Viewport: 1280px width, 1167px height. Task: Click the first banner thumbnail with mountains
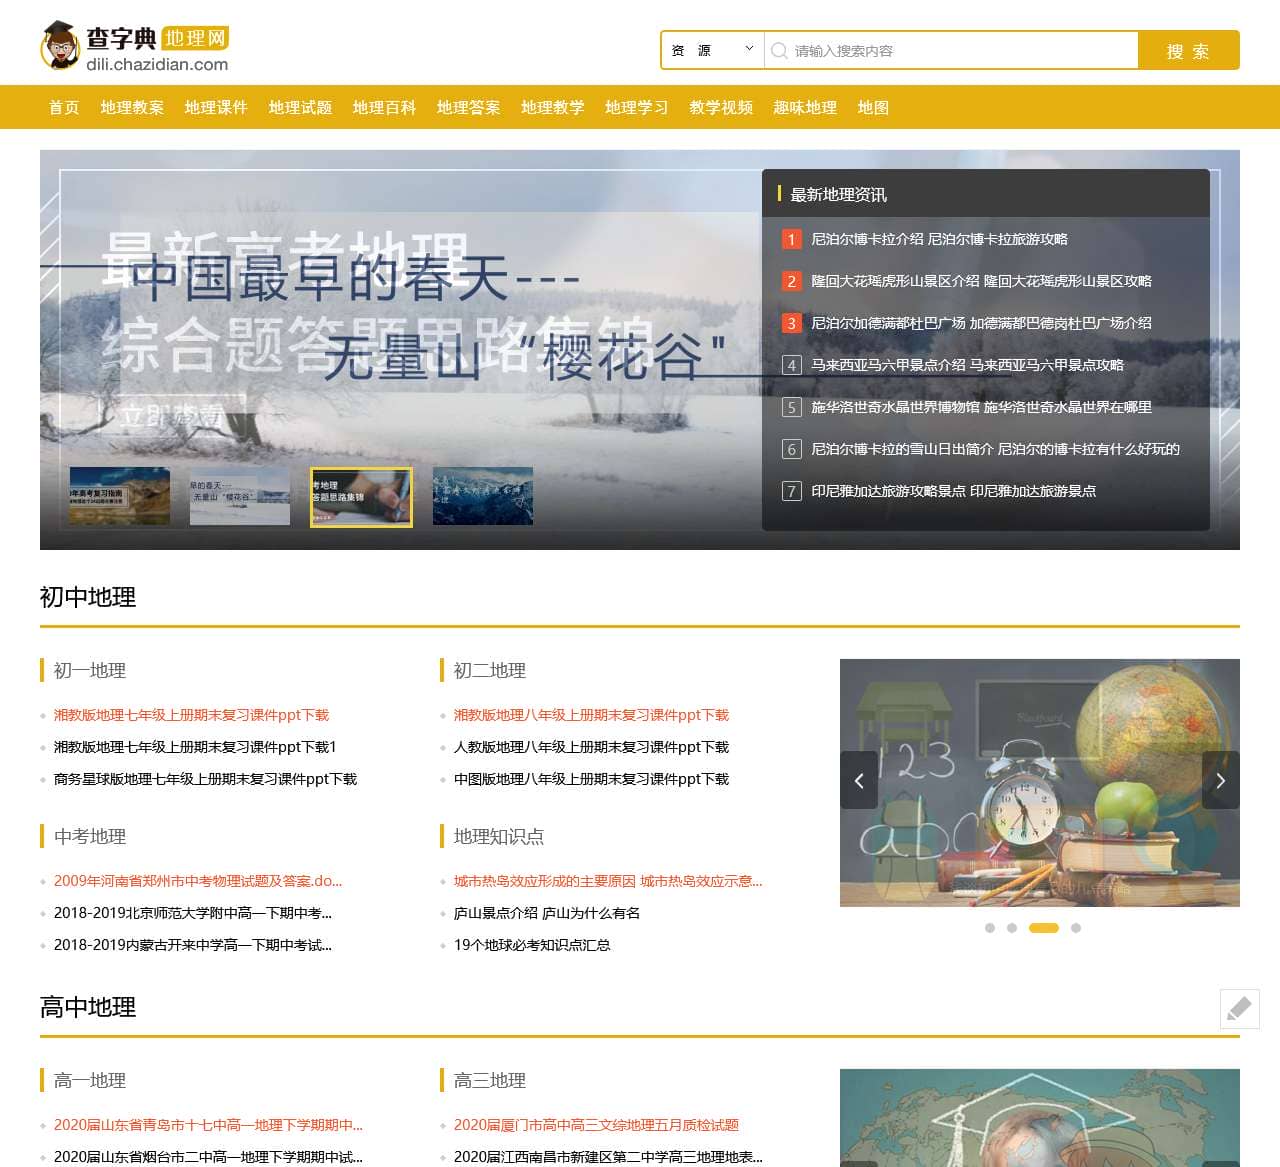coord(120,496)
